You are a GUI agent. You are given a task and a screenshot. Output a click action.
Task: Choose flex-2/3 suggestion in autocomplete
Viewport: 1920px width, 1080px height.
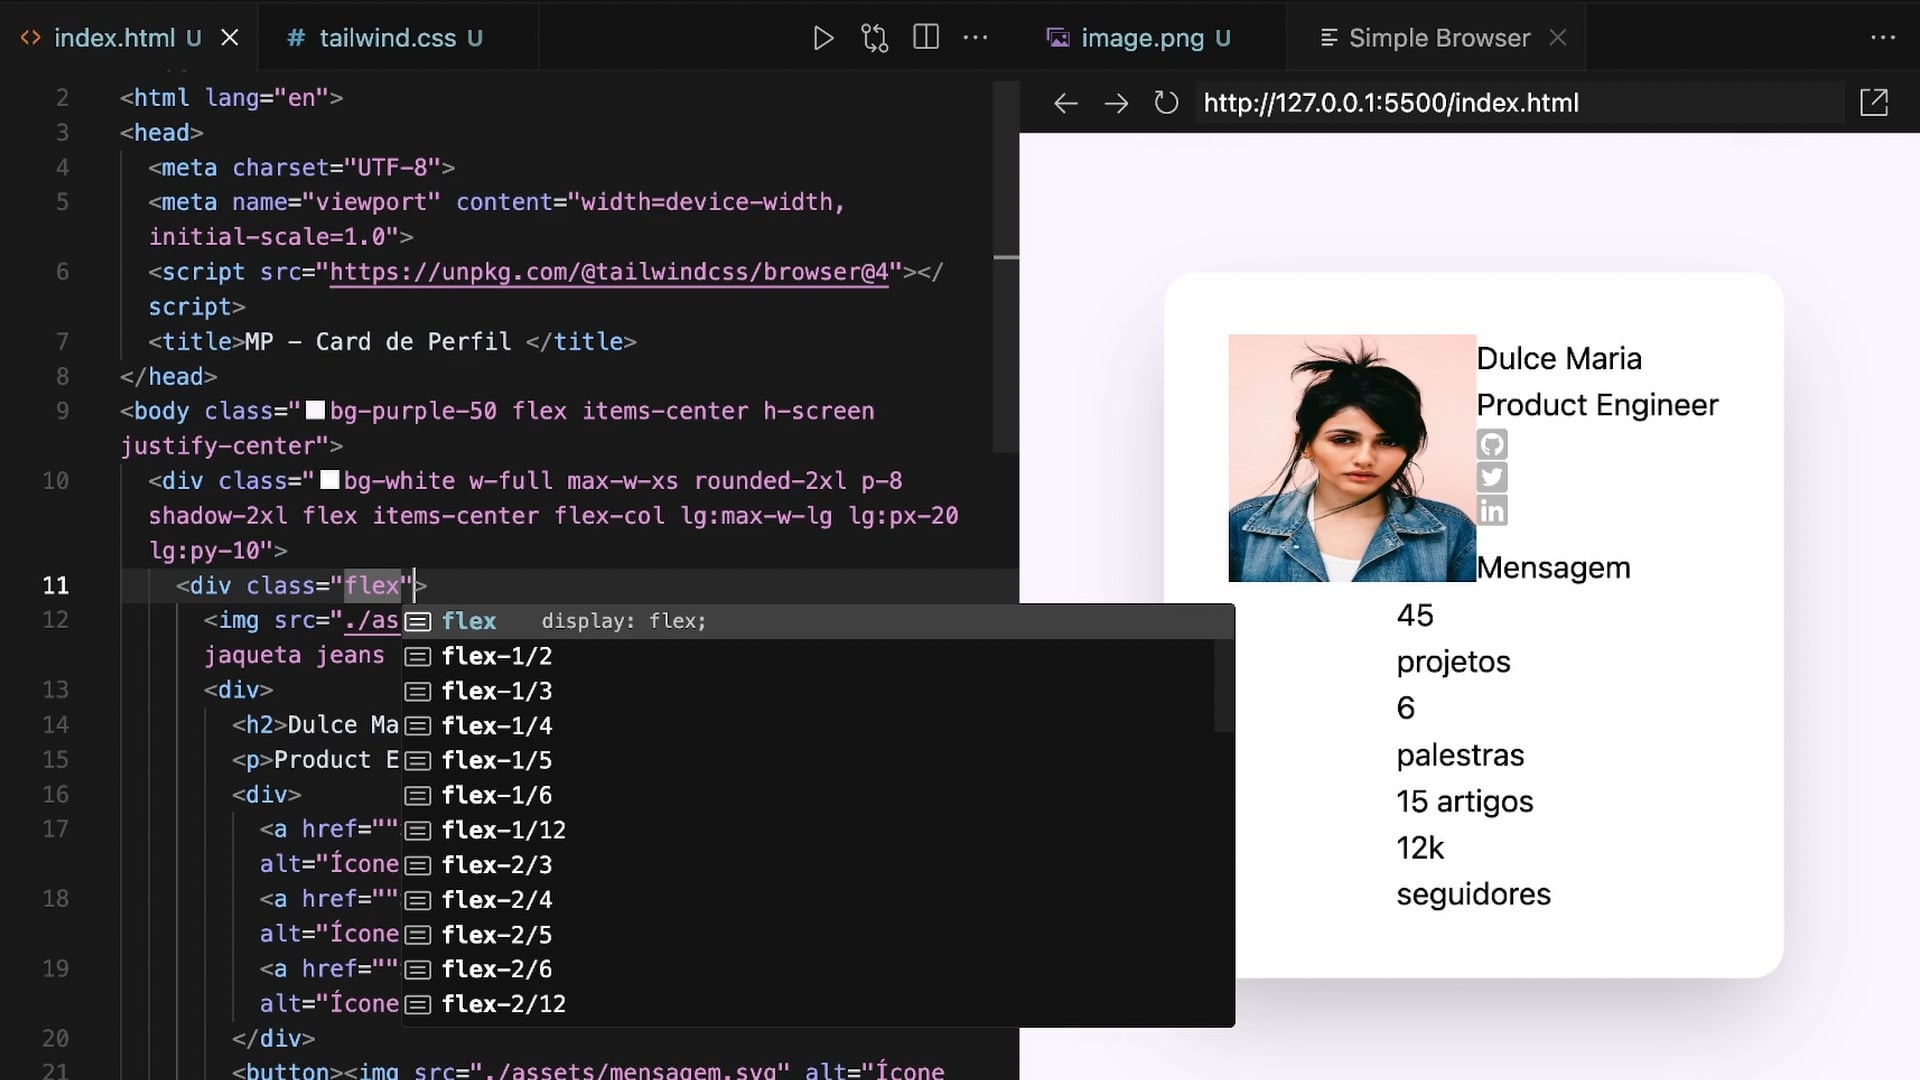pos(497,865)
